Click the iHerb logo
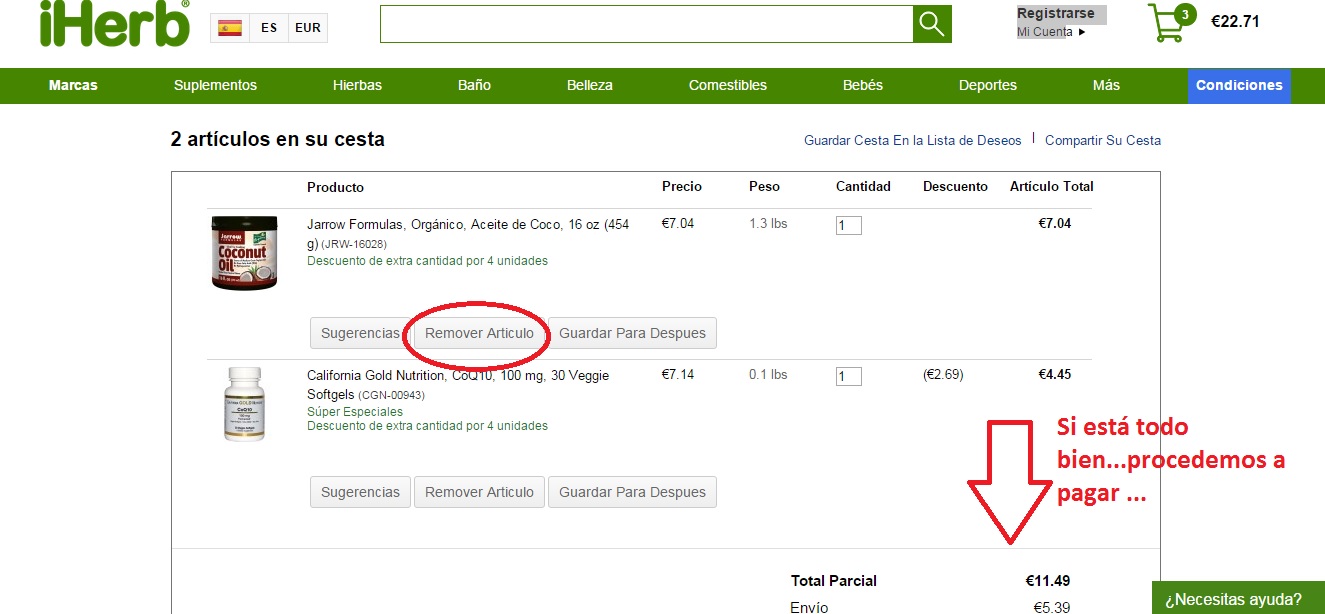This screenshot has width=1325, height=614. [115, 23]
